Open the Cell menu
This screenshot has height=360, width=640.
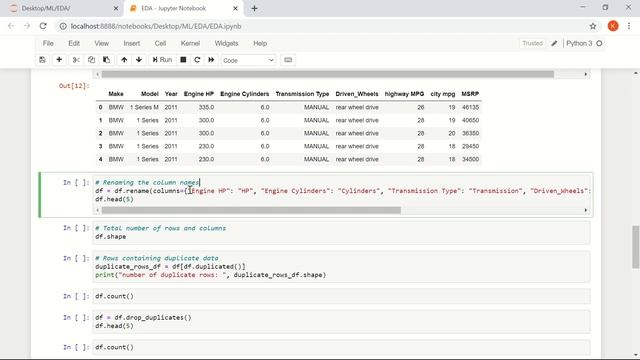coord(160,43)
